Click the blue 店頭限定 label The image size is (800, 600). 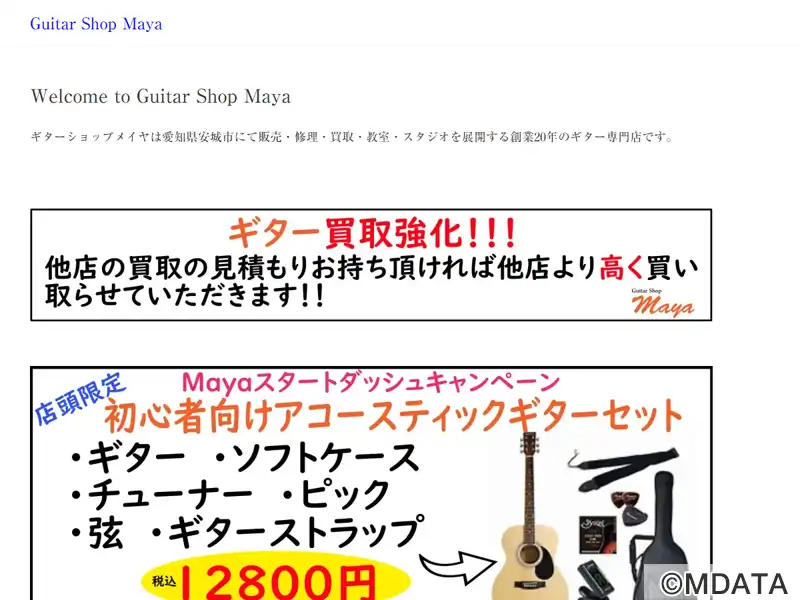pyautogui.click(x=80, y=399)
